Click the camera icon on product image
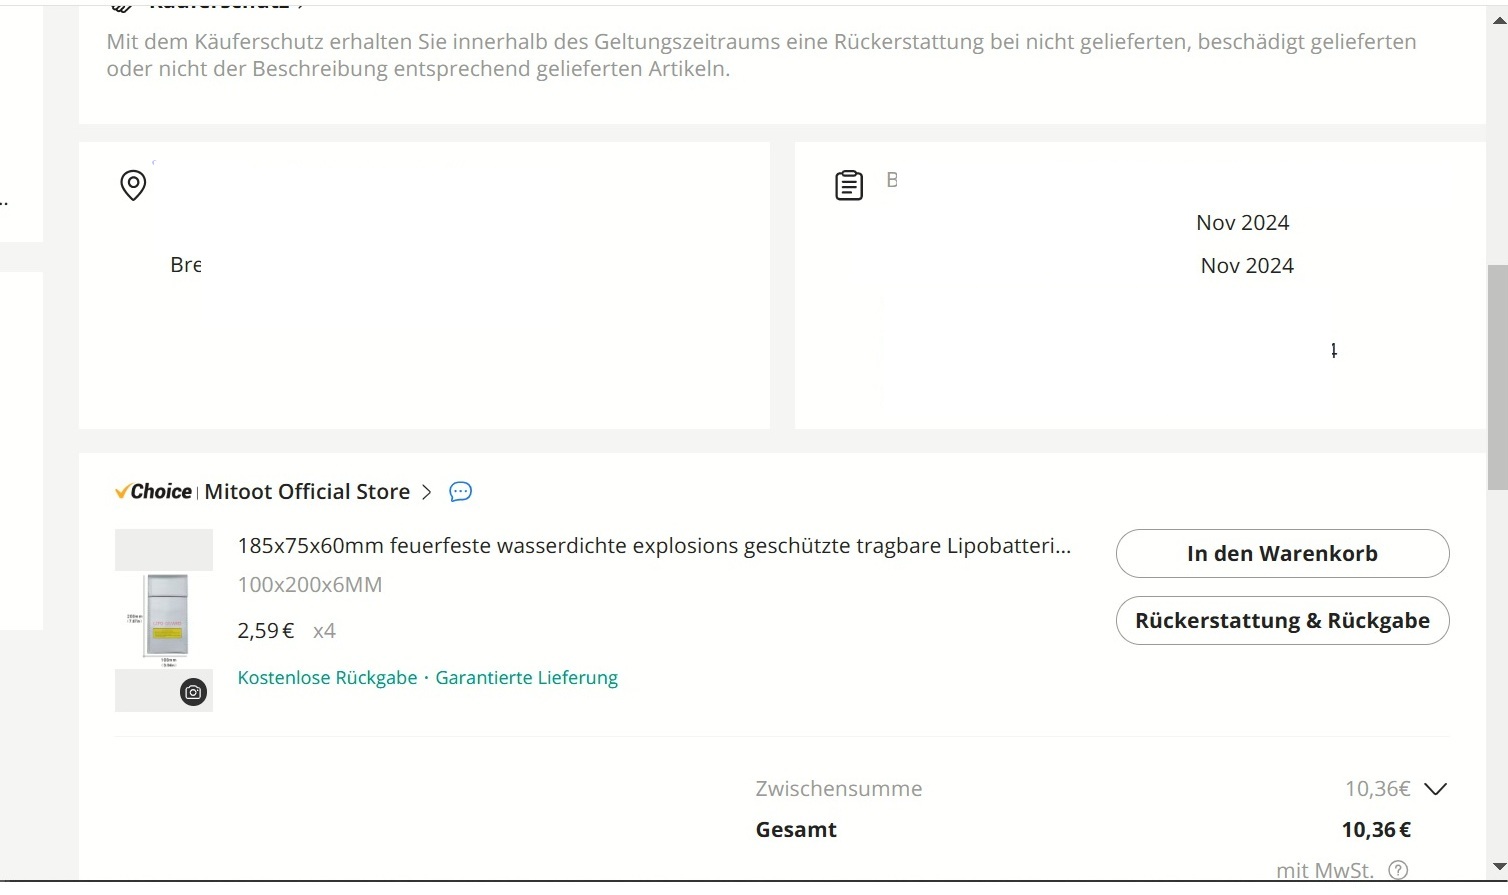The width and height of the screenshot is (1508, 895). click(193, 692)
